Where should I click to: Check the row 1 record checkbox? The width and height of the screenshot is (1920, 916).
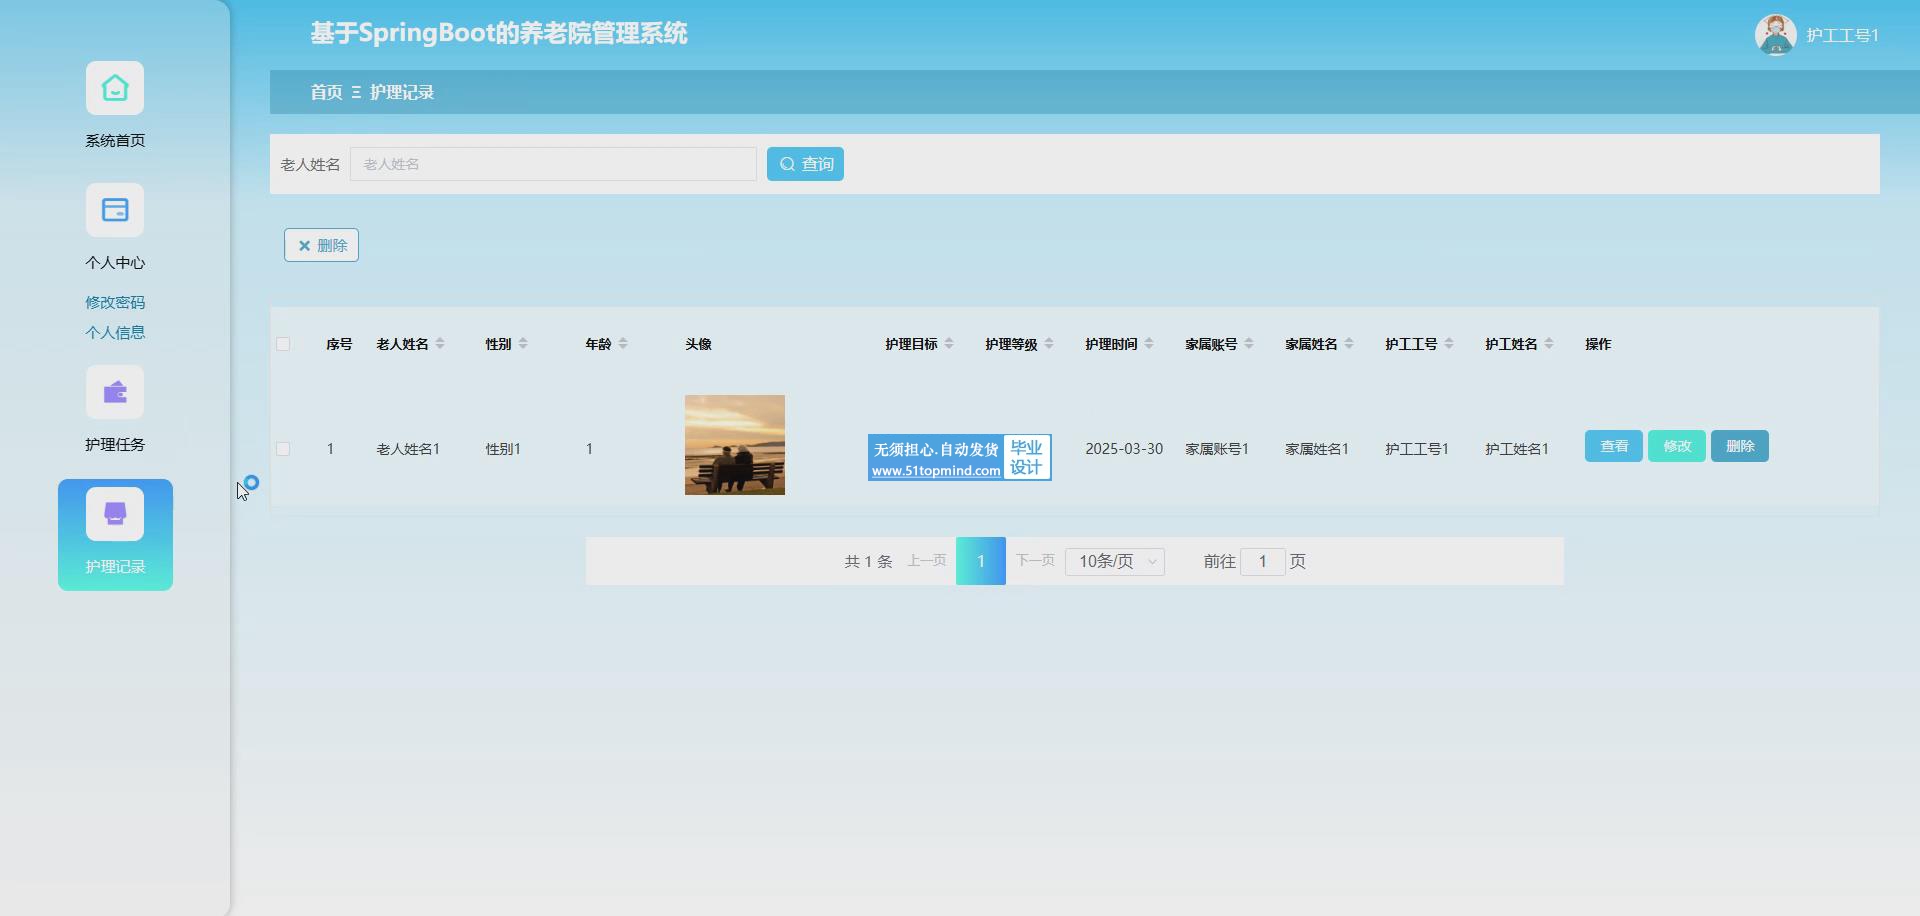(283, 449)
